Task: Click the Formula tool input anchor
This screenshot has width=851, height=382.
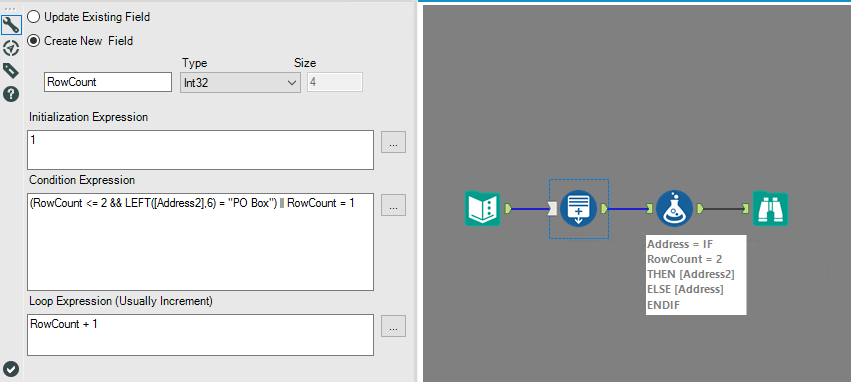Action: coord(649,208)
